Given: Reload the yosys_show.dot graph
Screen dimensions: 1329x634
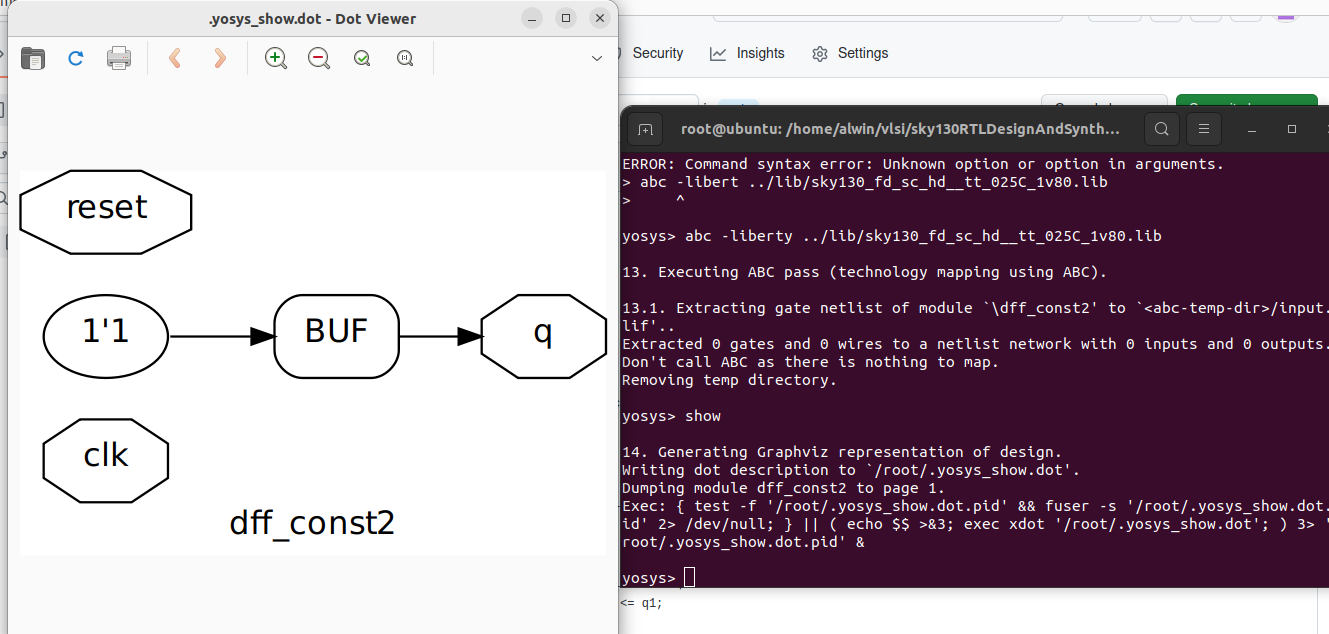Looking at the screenshot, I should [75, 58].
